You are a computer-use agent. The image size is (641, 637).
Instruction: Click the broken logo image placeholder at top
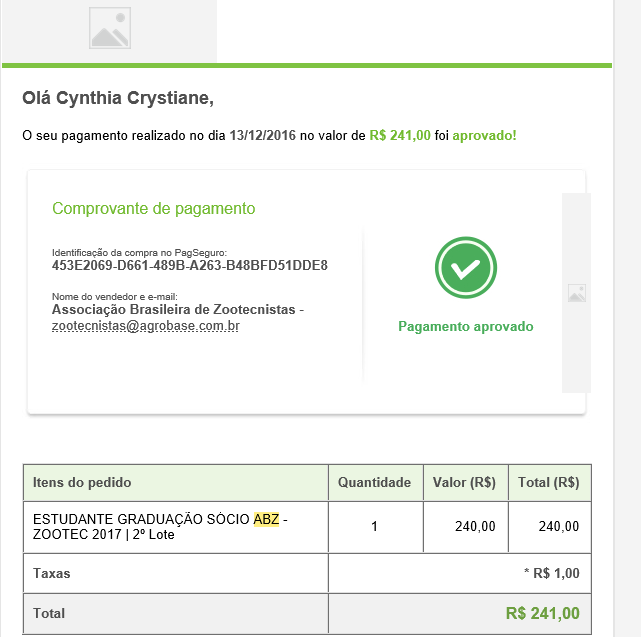[109, 28]
